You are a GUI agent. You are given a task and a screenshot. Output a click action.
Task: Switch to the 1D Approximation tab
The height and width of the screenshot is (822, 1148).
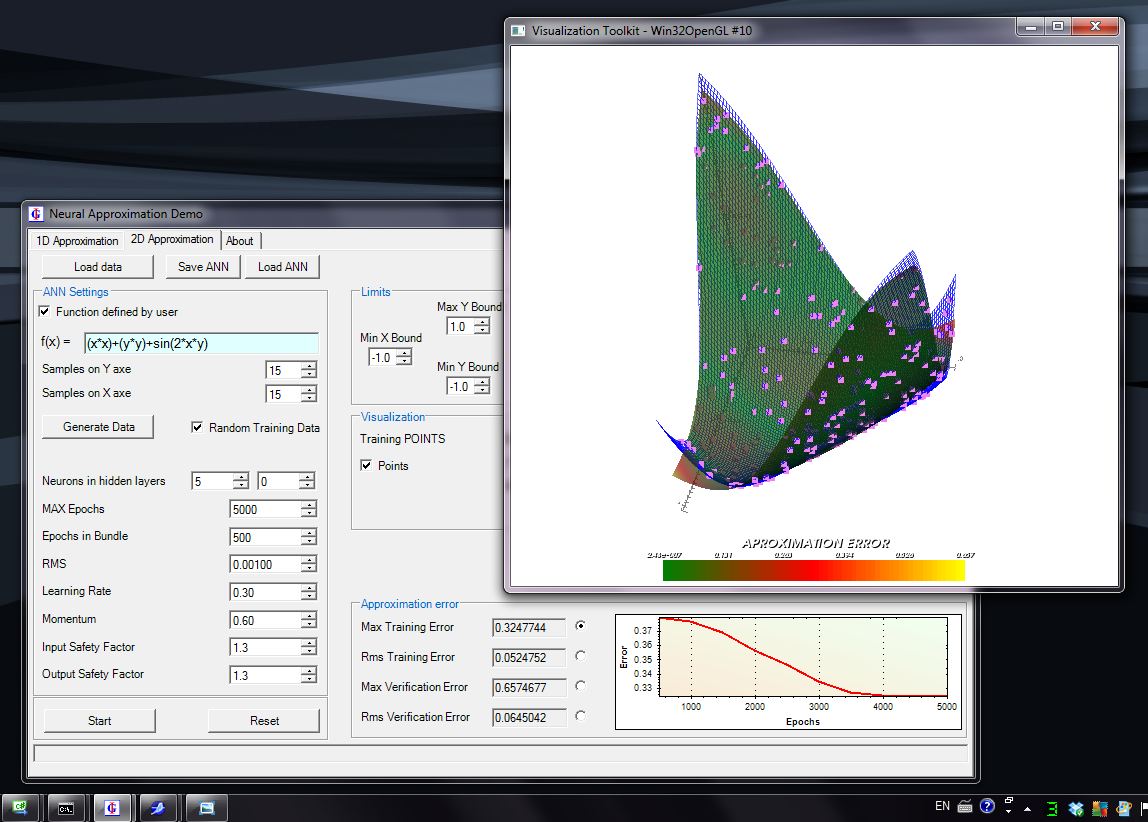[76, 241]
